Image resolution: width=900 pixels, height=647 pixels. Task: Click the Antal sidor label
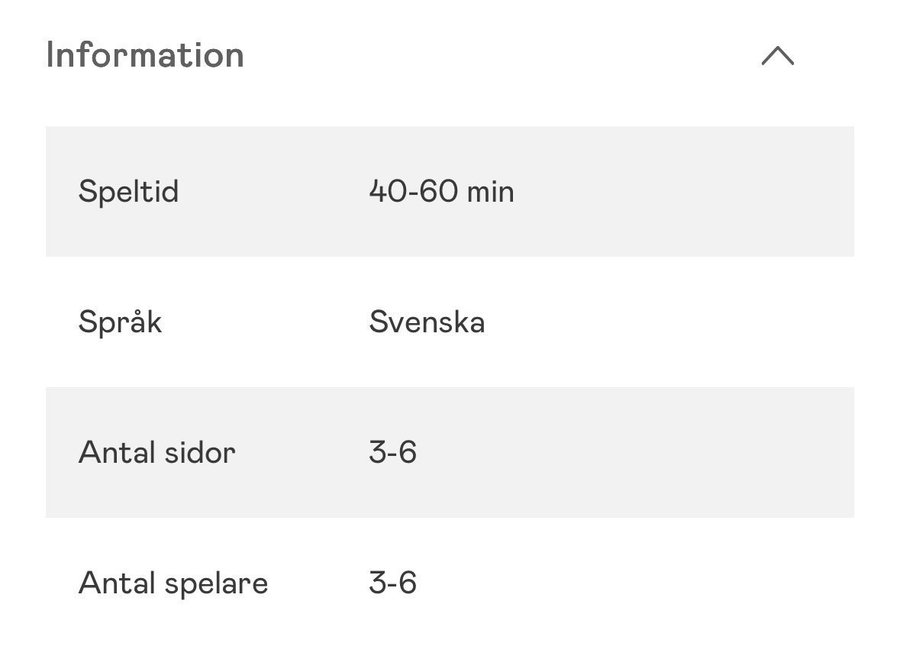pyautogui.click(x=157, y=452)
